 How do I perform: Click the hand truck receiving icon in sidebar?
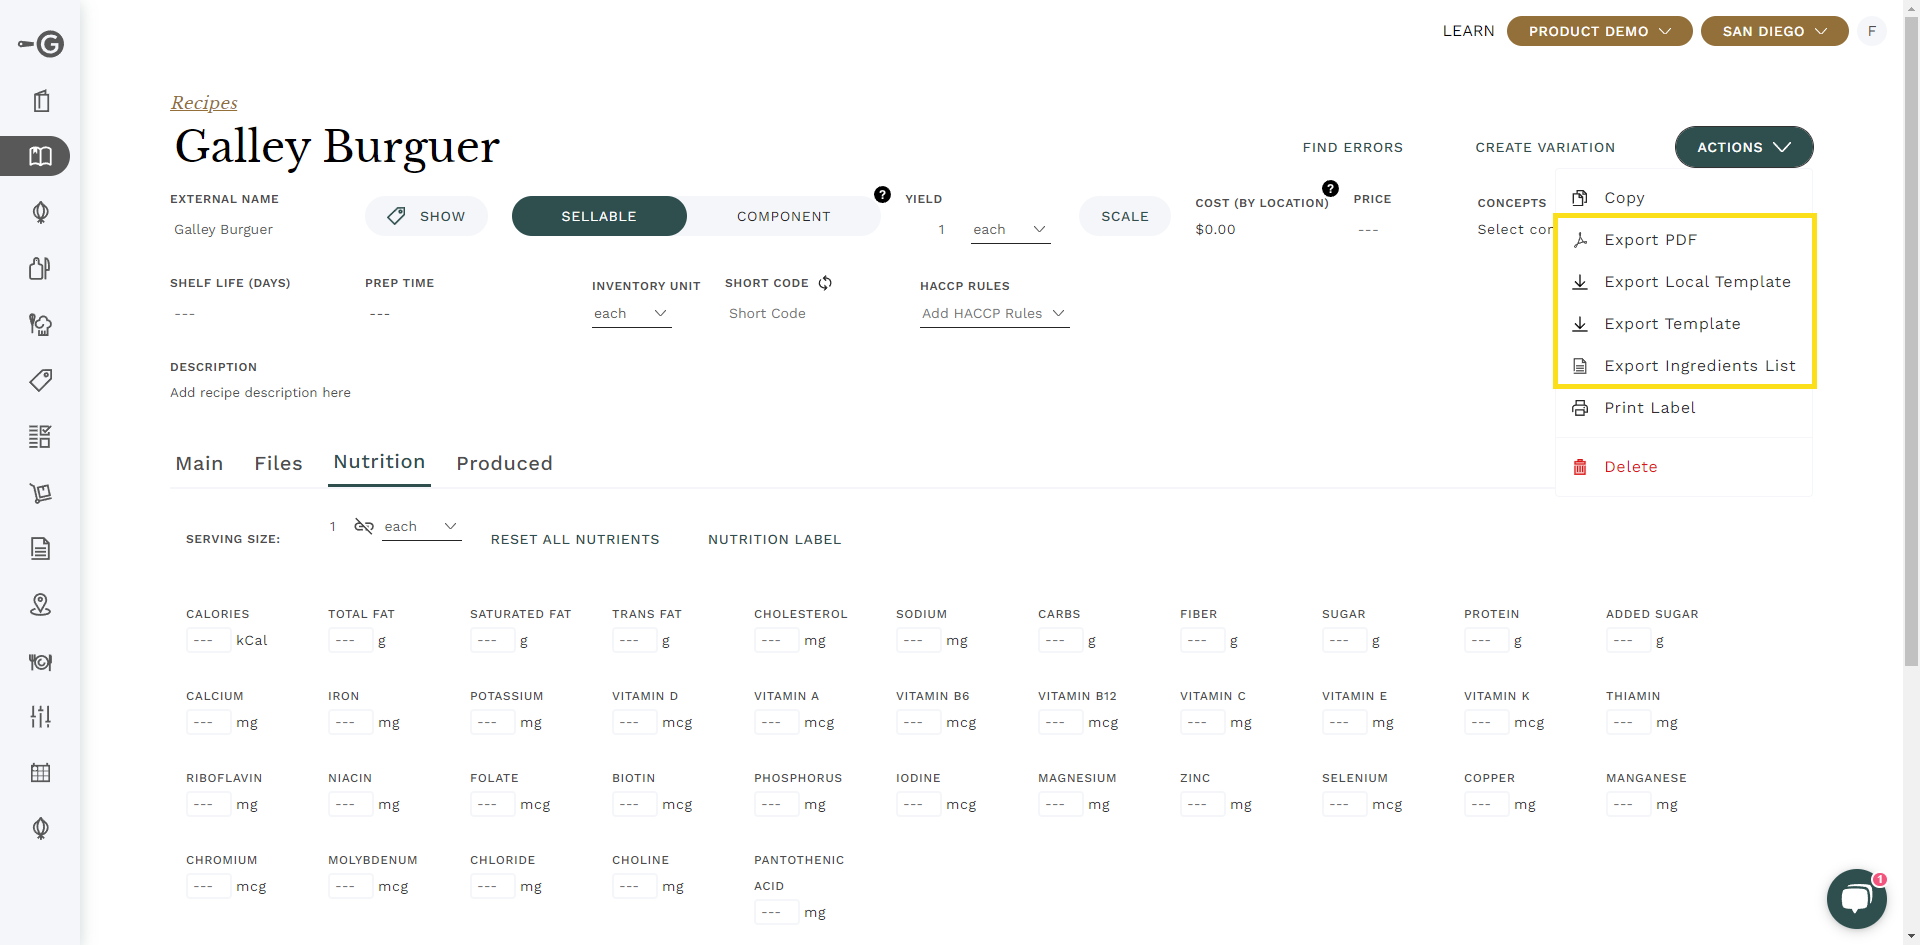tap(40, 492)
